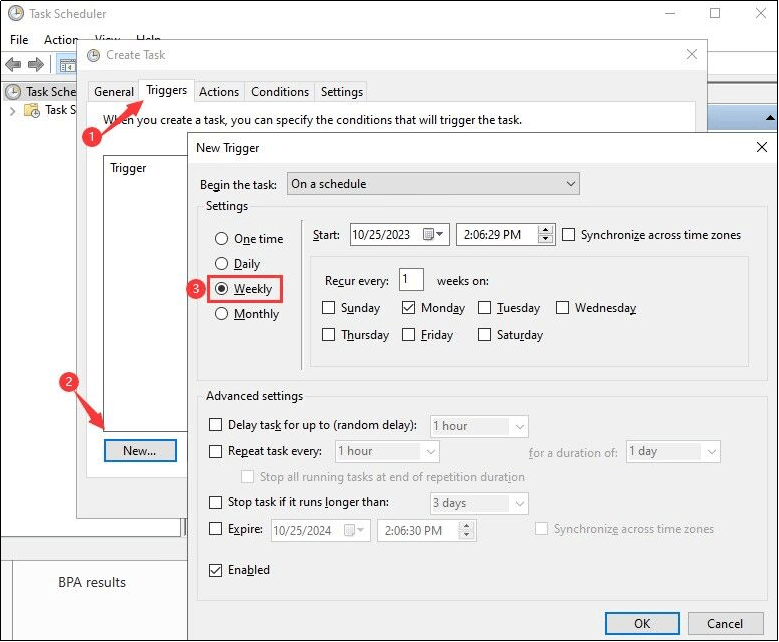Choose the Weekly schedule radio button
779x642 pixels.
click(x=222, y=289)
